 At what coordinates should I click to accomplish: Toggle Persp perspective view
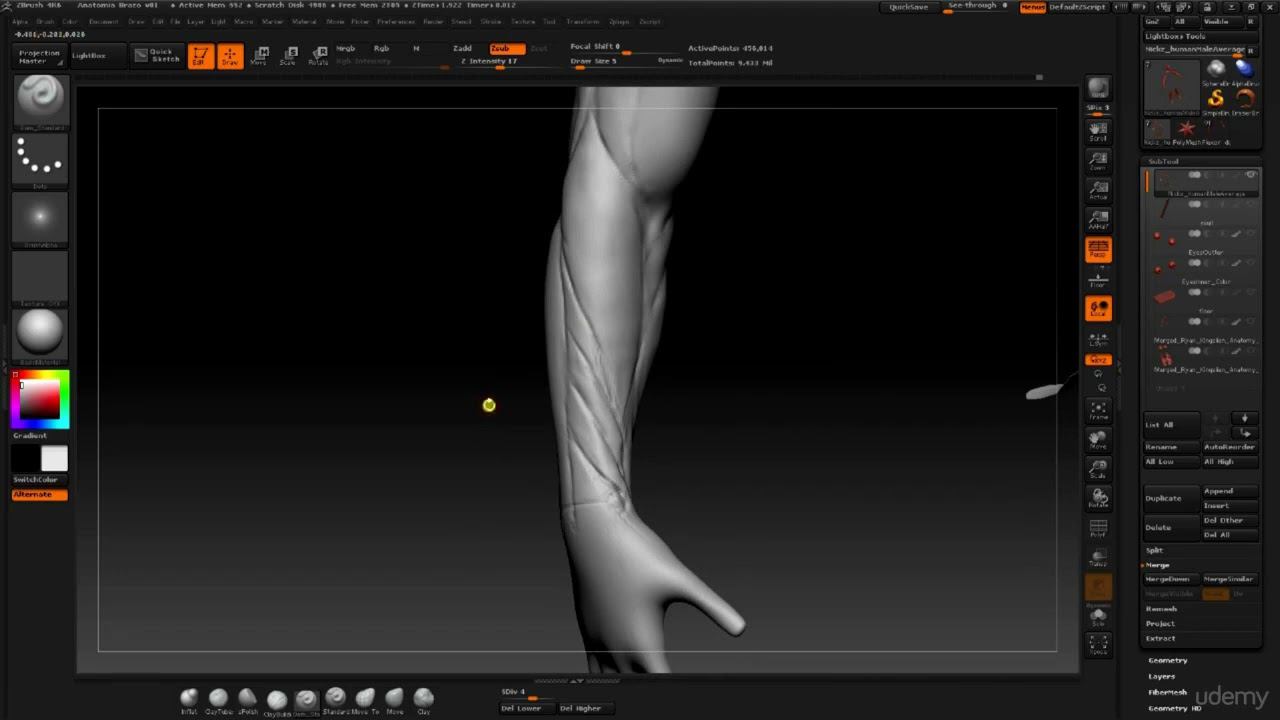1098,249
